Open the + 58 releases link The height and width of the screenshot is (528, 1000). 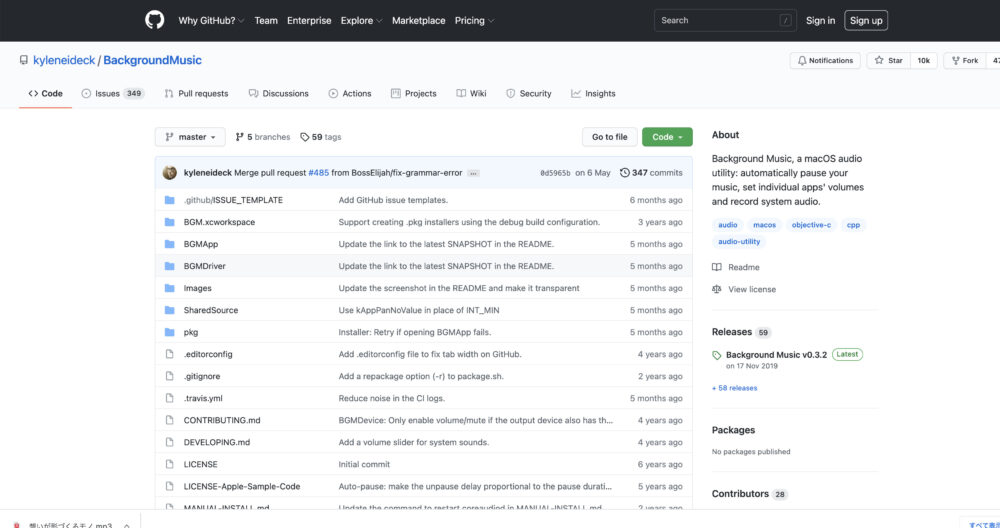tap(735, 388)
